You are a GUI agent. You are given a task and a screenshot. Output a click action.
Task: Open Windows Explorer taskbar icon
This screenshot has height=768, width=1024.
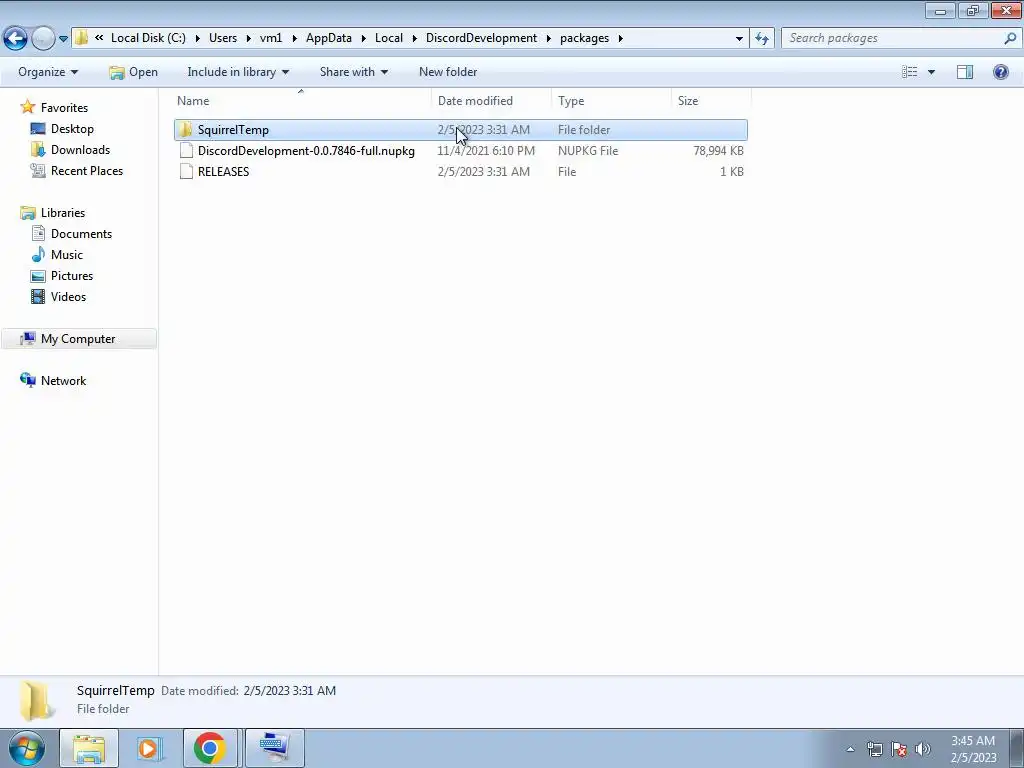(89, 748)
